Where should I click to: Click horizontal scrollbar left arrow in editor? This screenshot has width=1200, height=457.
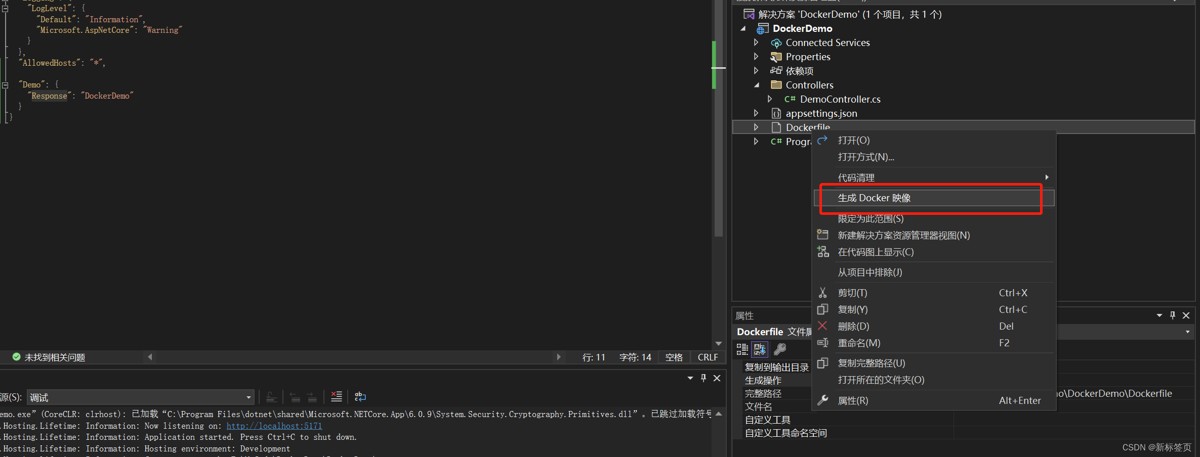(150, 357)
